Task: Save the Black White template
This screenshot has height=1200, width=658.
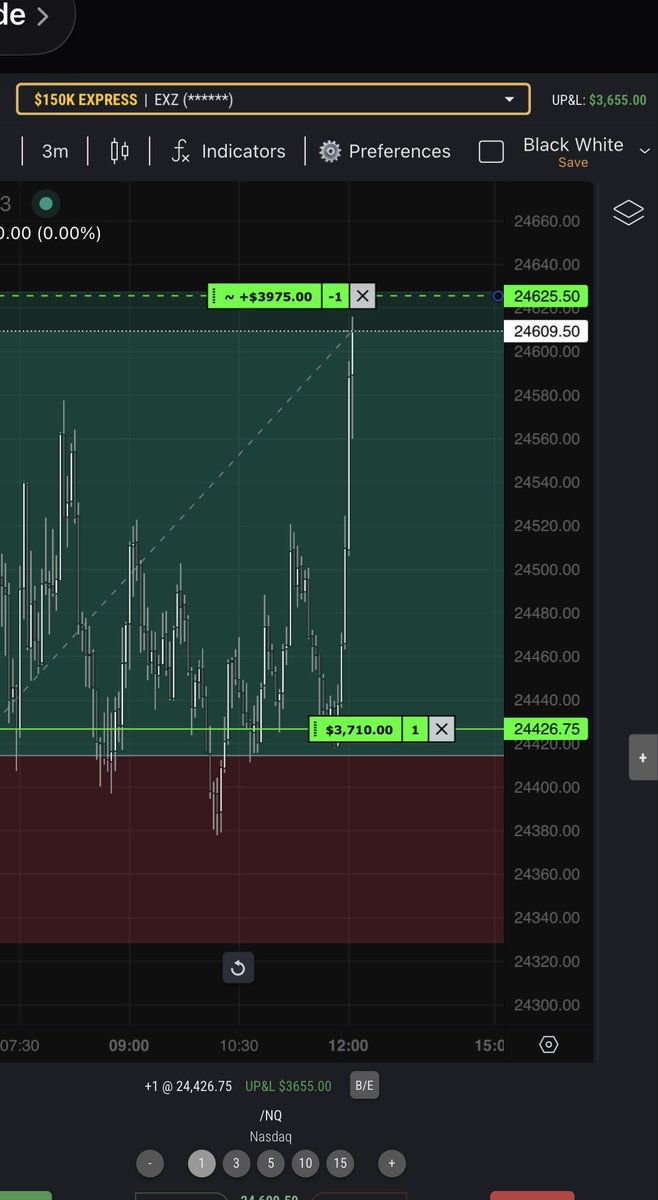Action: click(x=573, y=163)
